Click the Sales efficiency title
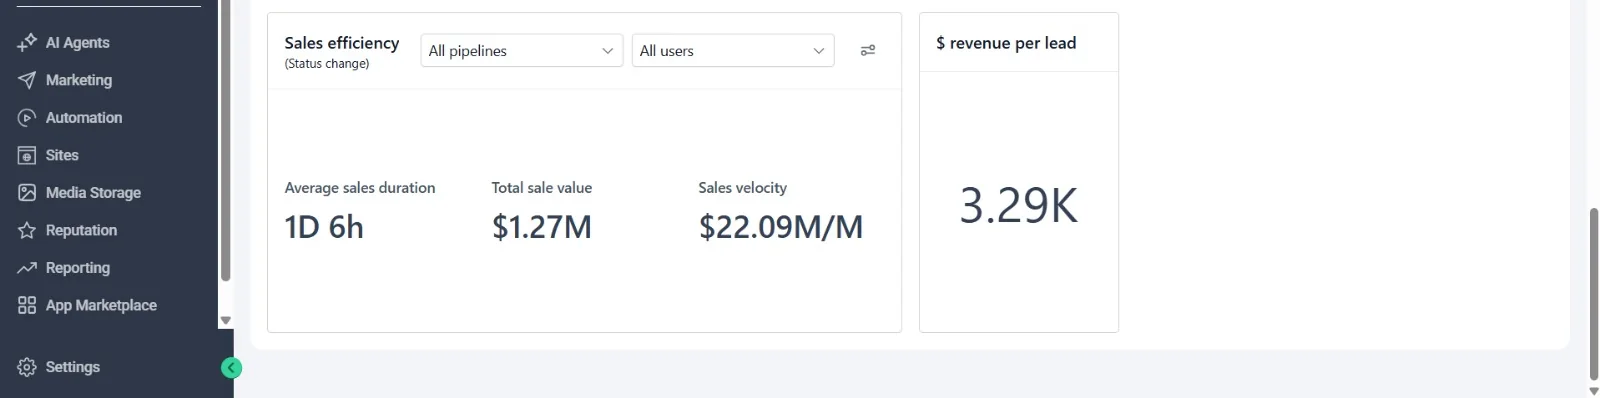Image resolution: width=1600 pixels, height=398 pixels. pos(342,43)
